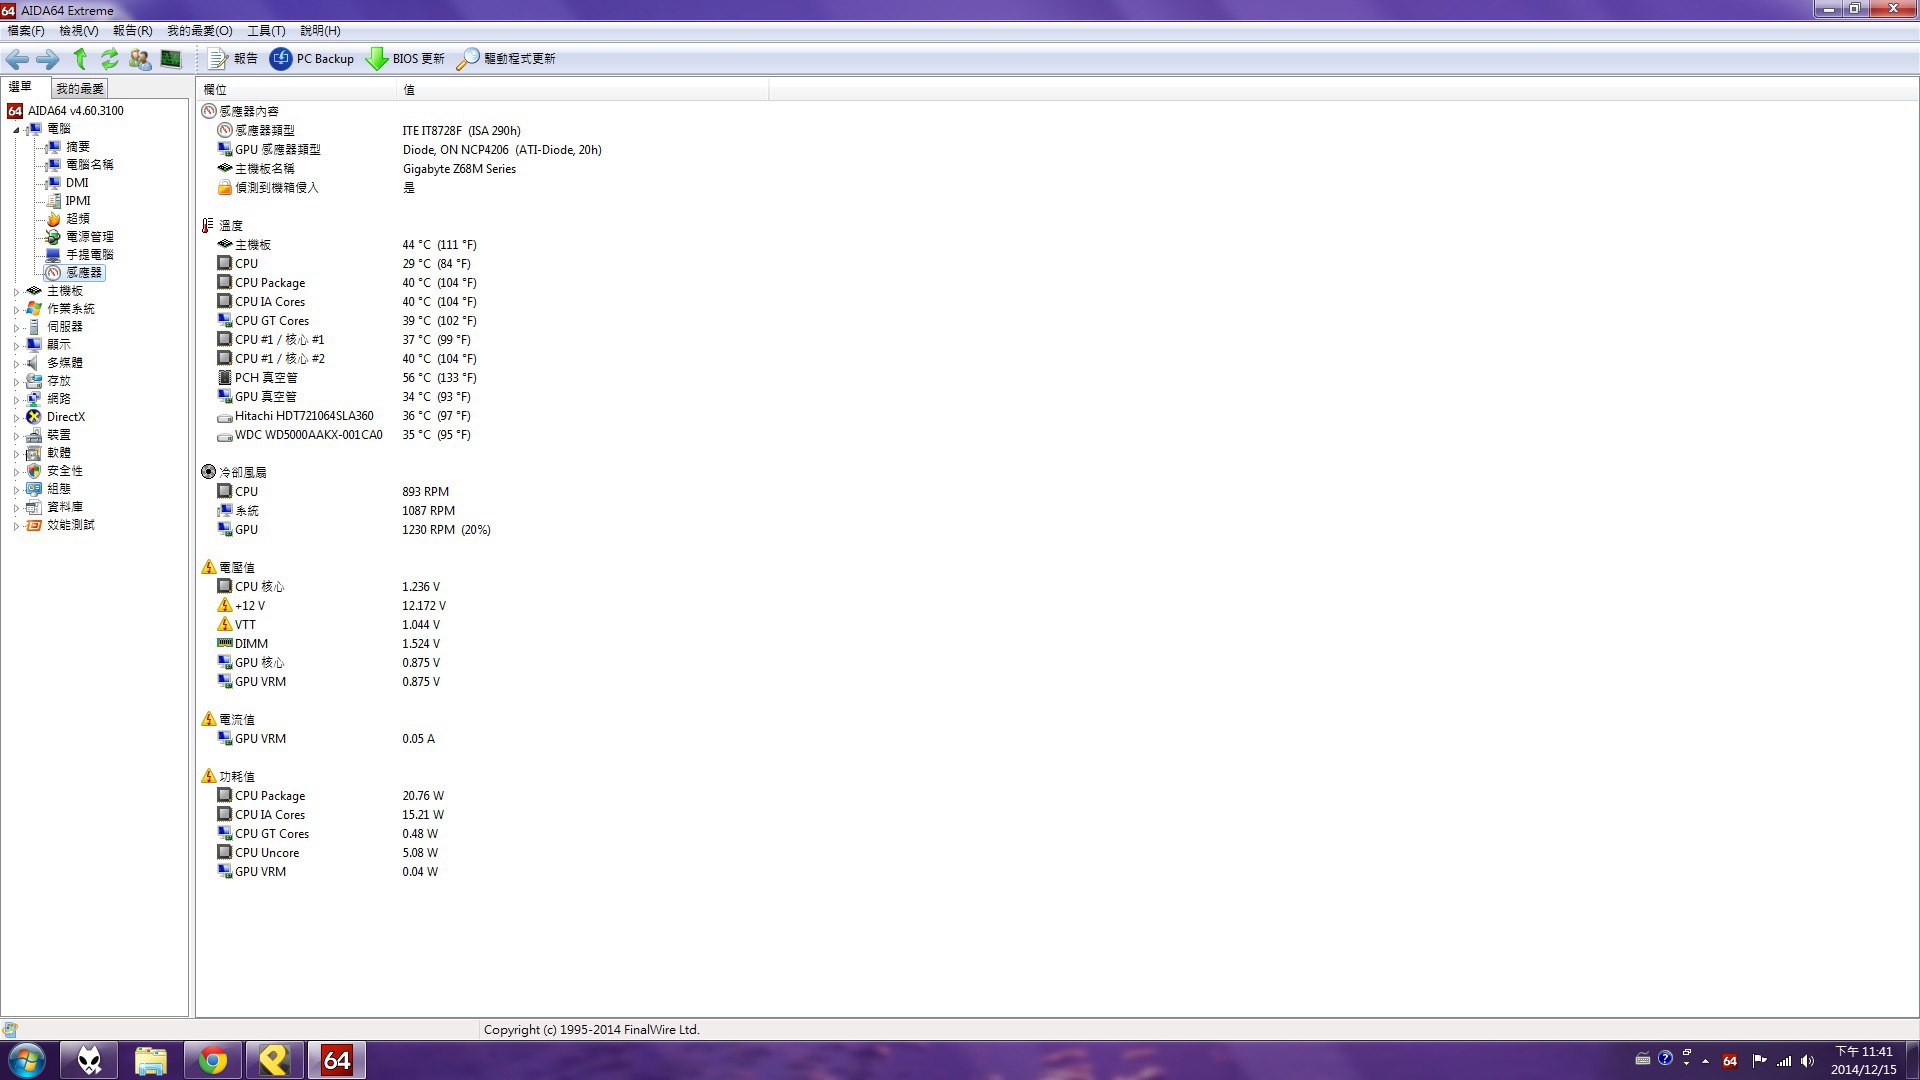Collapse the 電腦 tree node

click(x=16, y=130)
